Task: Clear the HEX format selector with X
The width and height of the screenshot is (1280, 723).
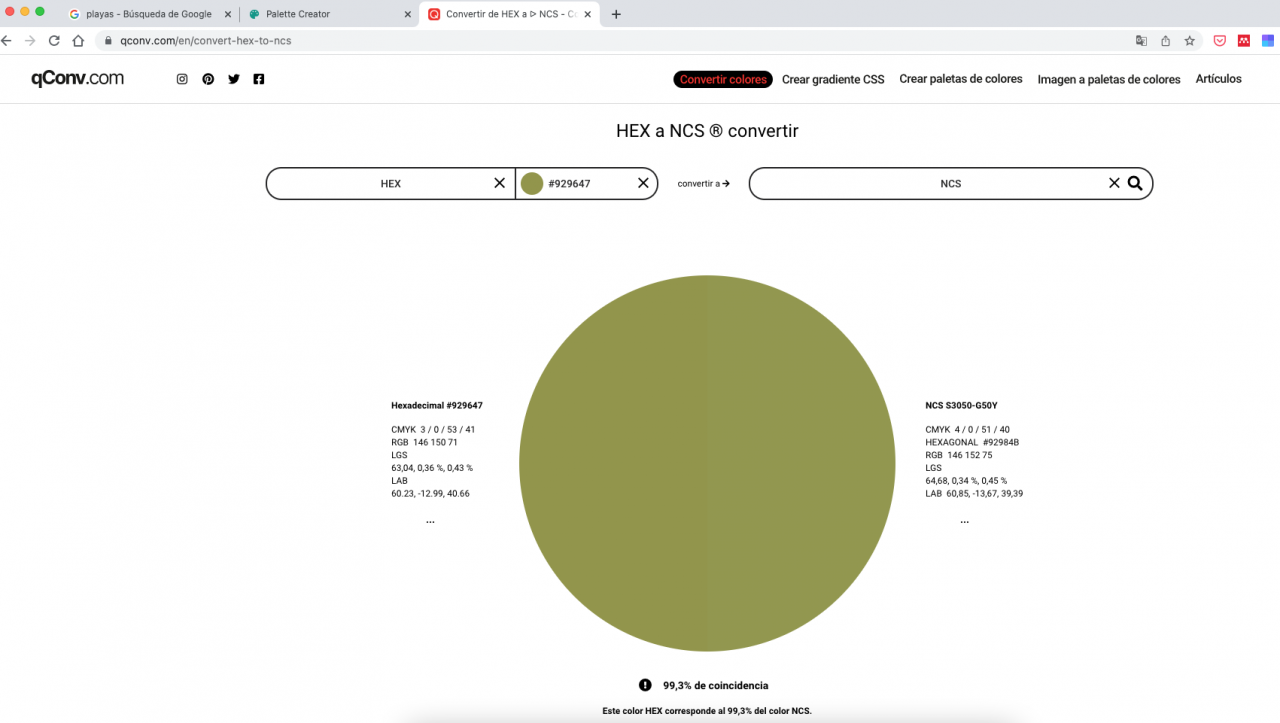Action: click(500, 183)
